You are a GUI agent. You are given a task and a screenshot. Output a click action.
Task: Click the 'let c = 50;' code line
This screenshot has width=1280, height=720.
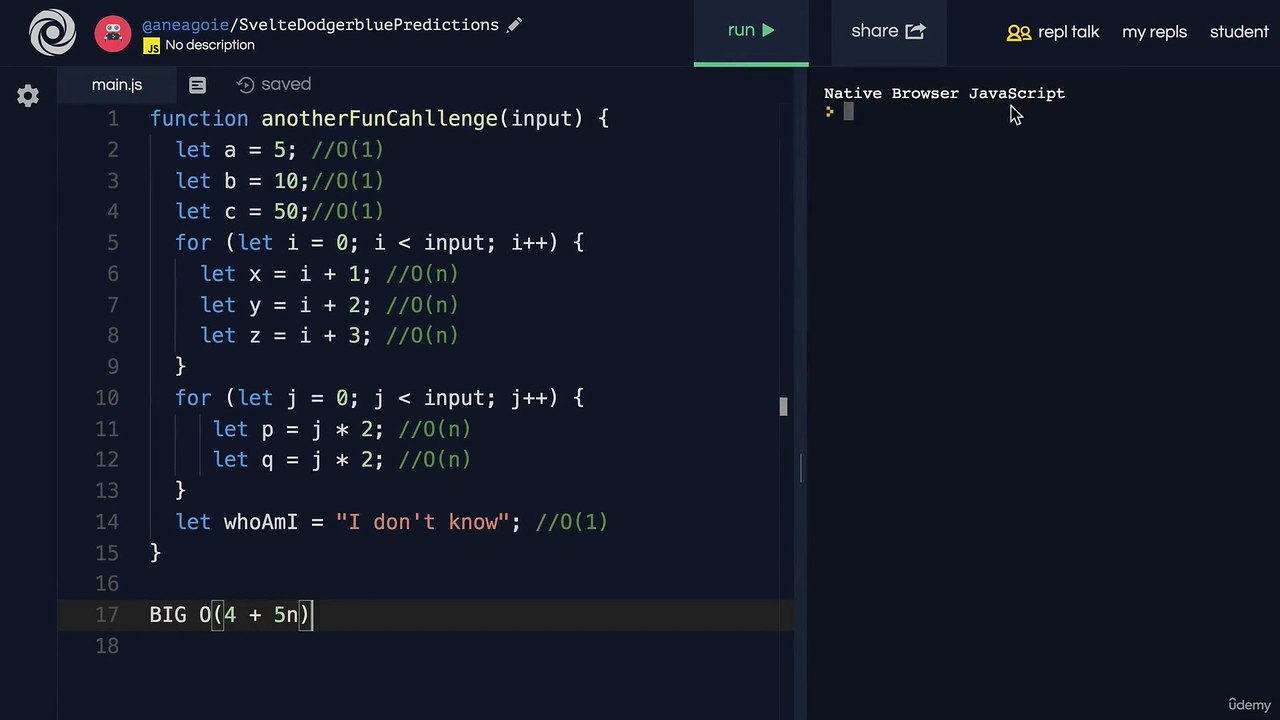coord(242,212)
